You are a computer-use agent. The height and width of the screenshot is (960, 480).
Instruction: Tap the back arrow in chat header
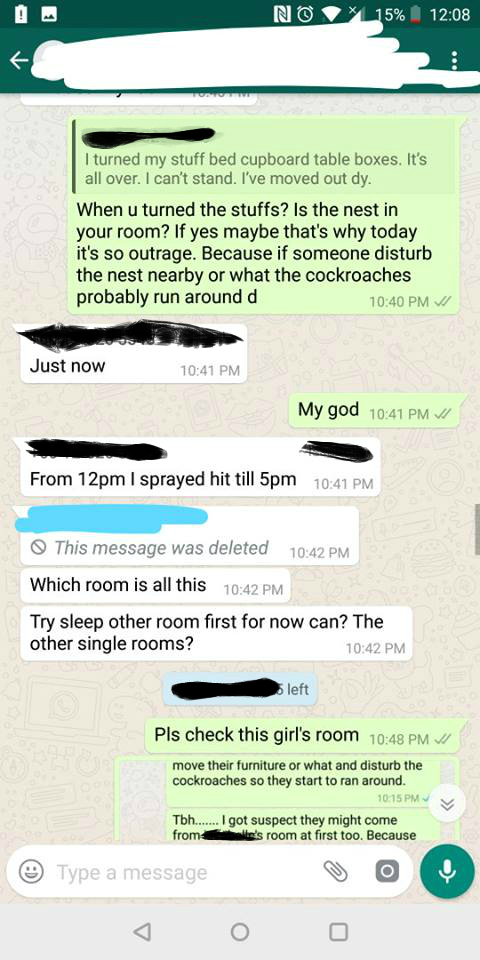point(19,60)
